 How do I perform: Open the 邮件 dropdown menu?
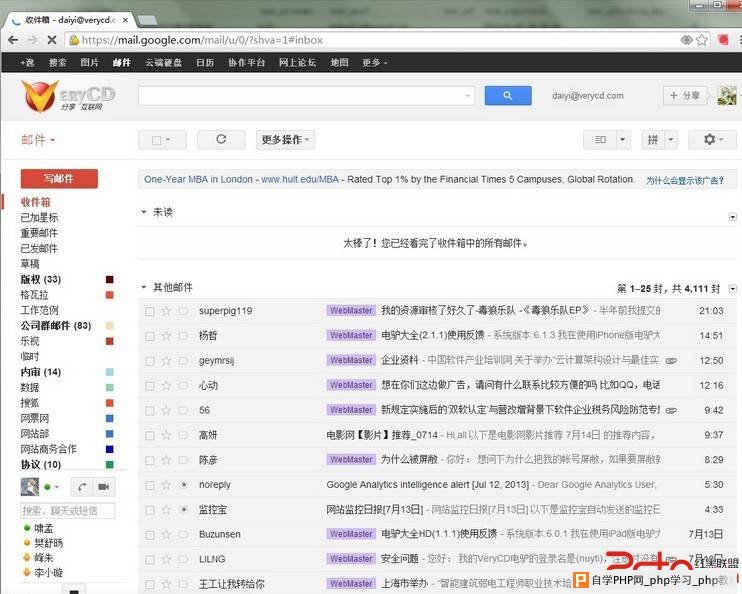(x=38, y=140)
